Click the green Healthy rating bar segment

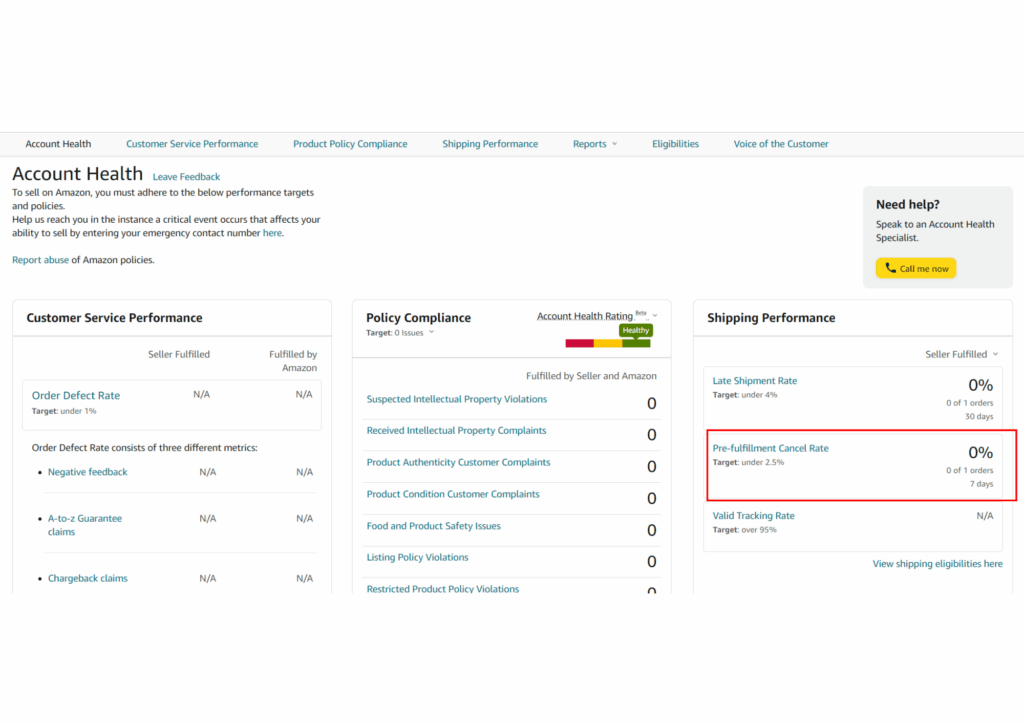pos(636,343)
